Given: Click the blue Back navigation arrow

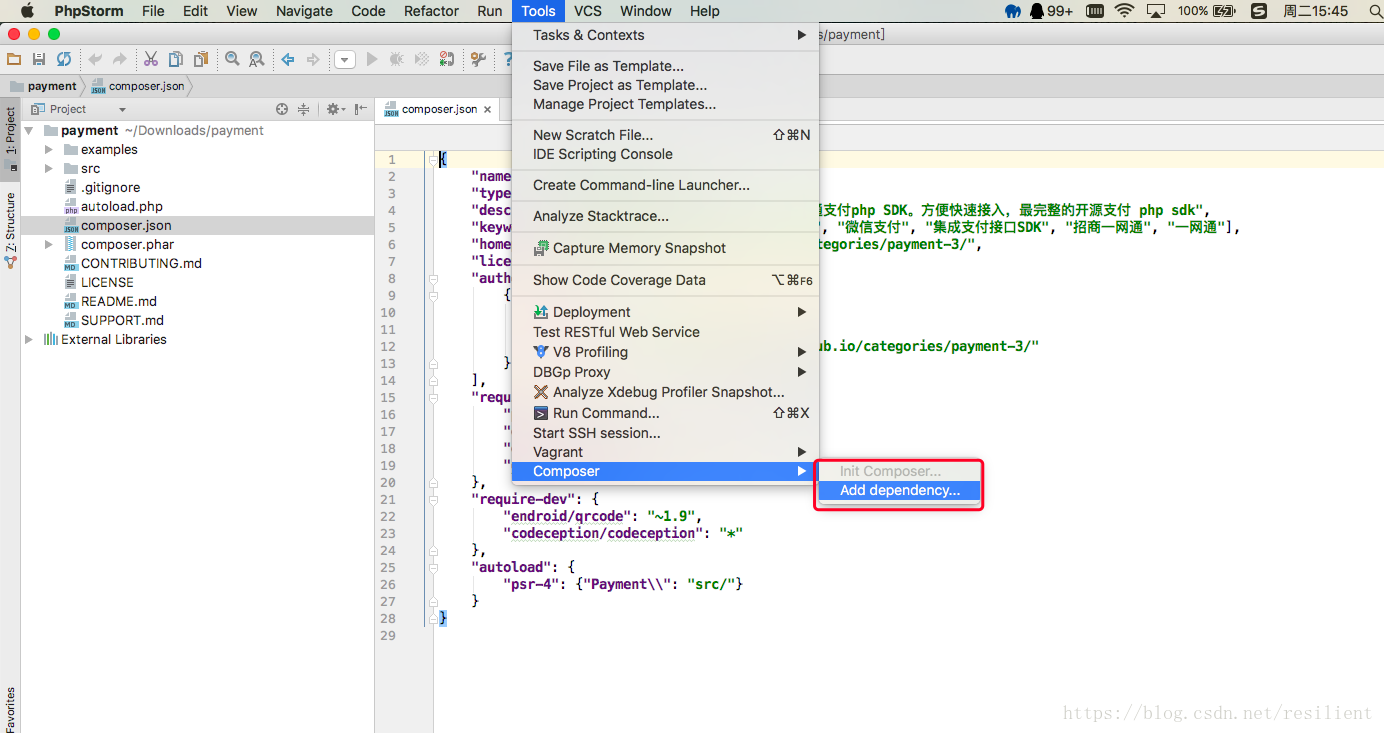Looking at the screenshot, I should click(288, 60).
